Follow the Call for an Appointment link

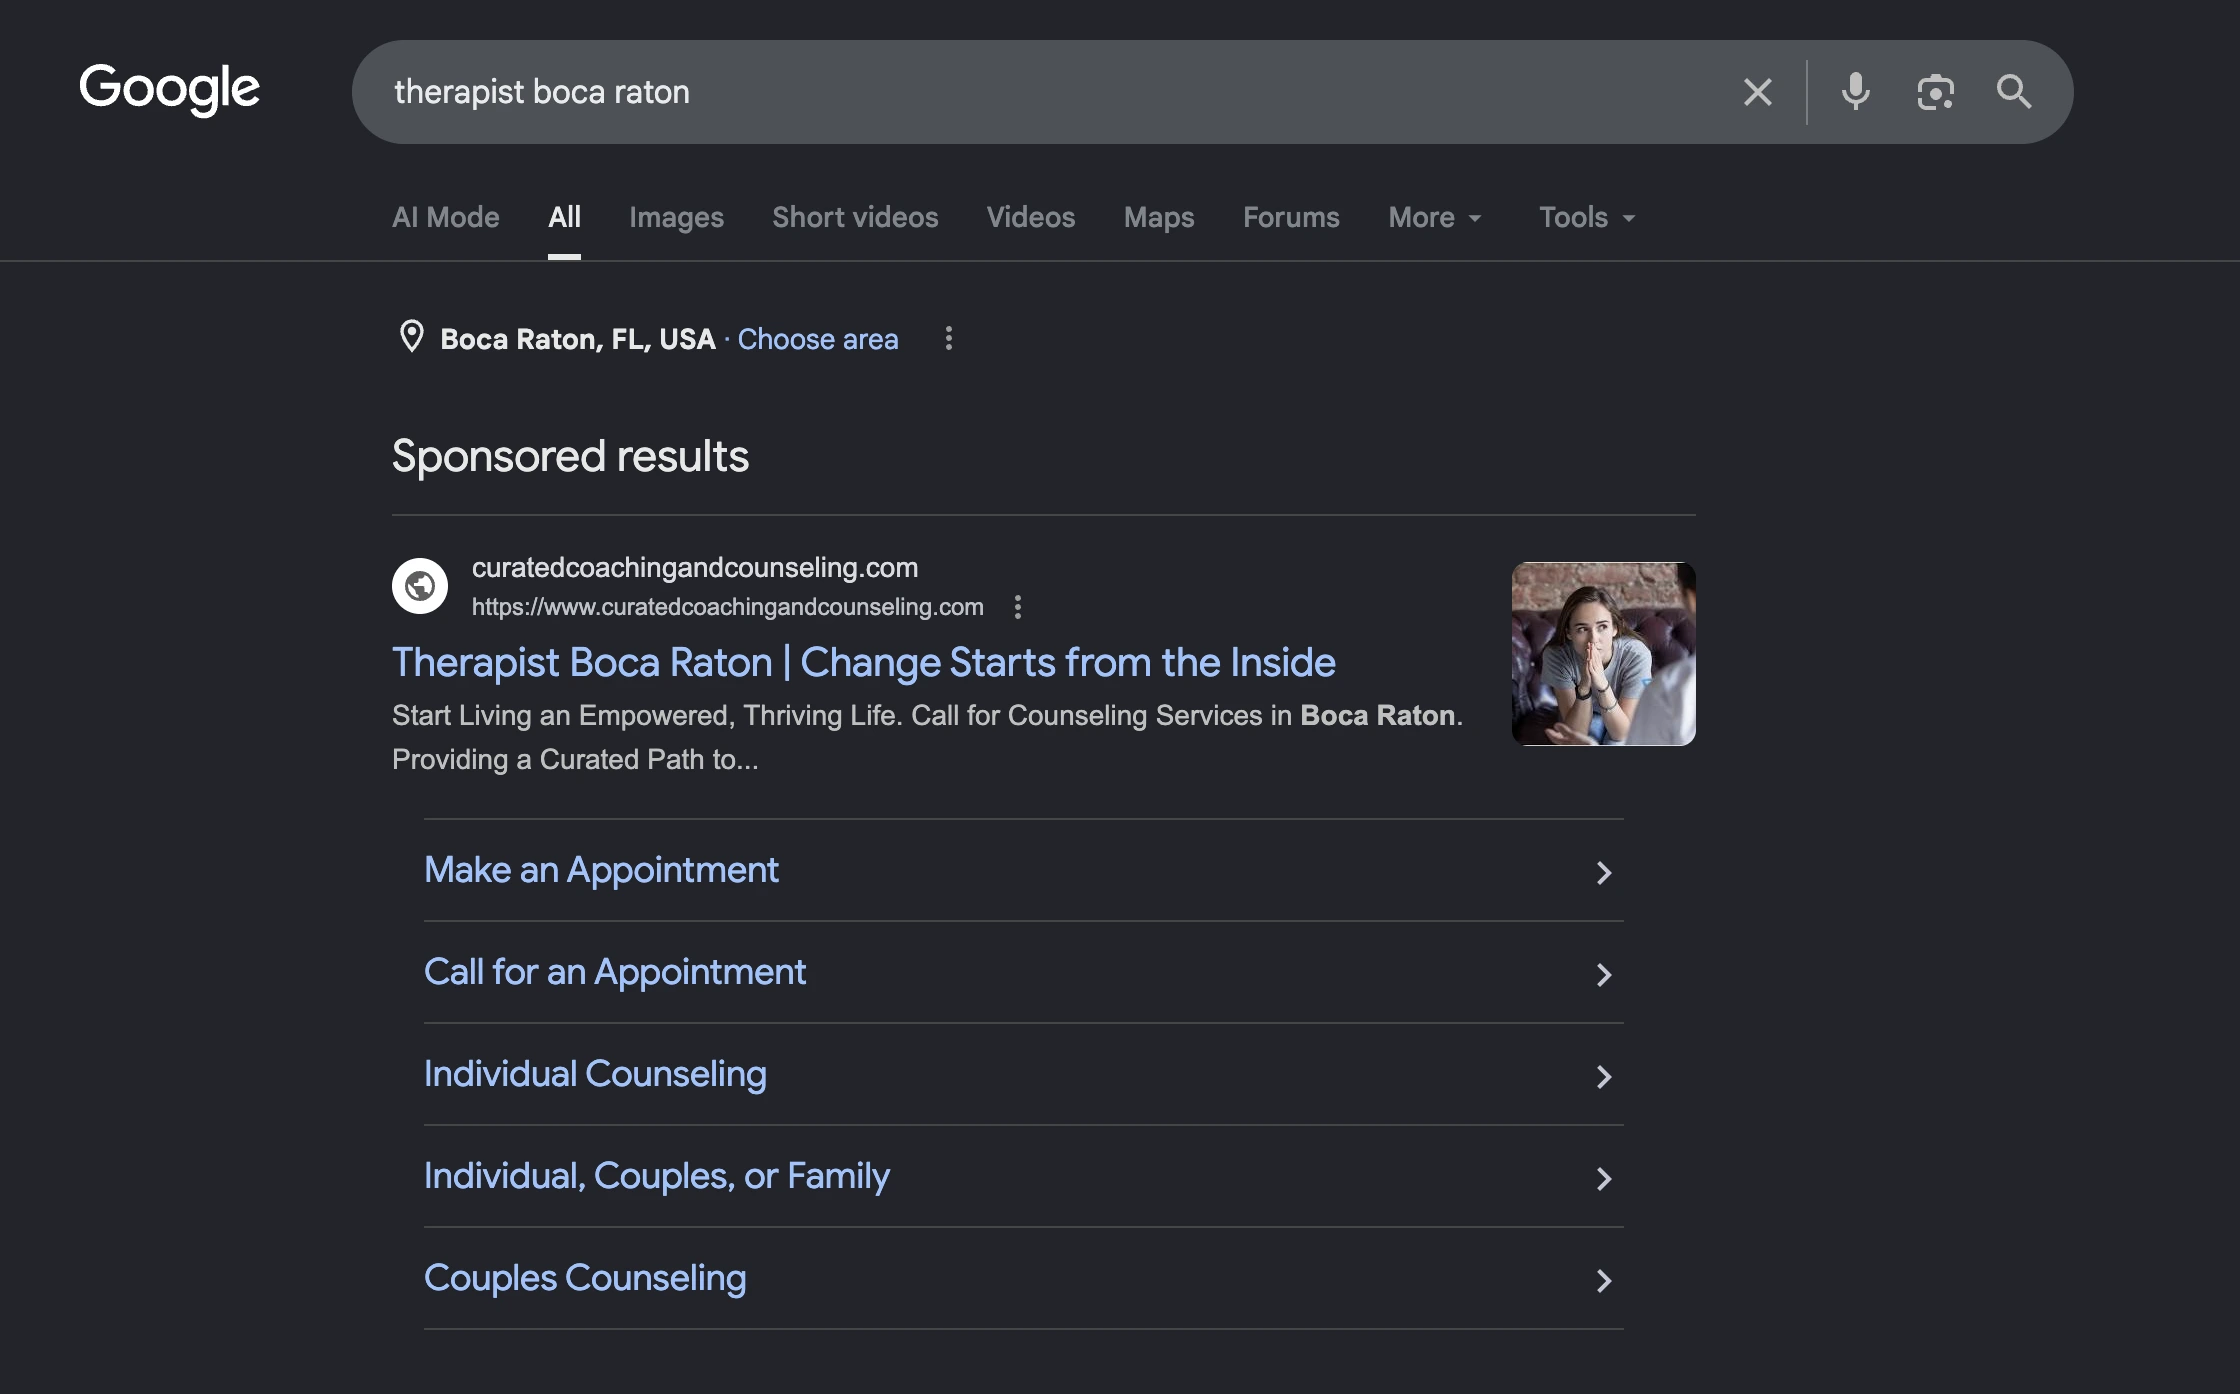[615, 972]
